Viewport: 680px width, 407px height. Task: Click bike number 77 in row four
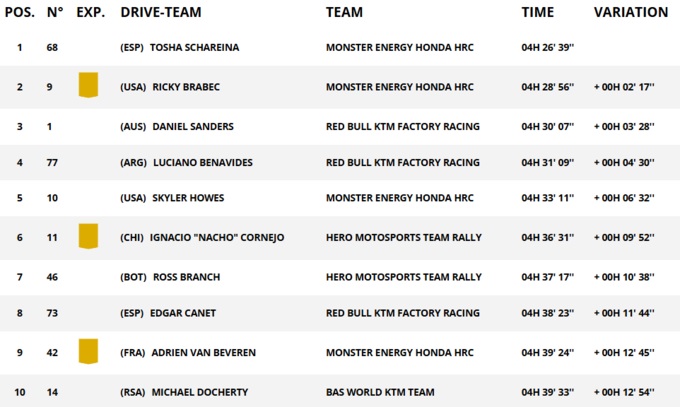click(52, 163)
